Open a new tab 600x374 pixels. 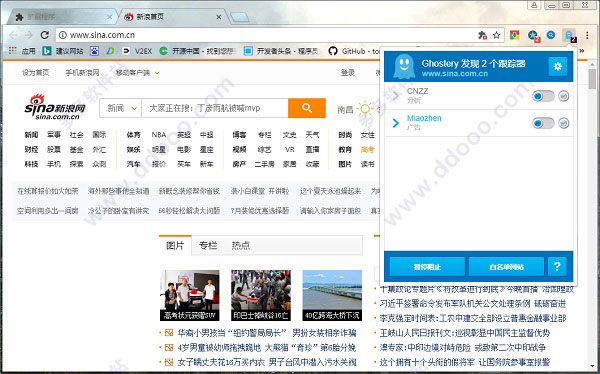coord(240,17)
